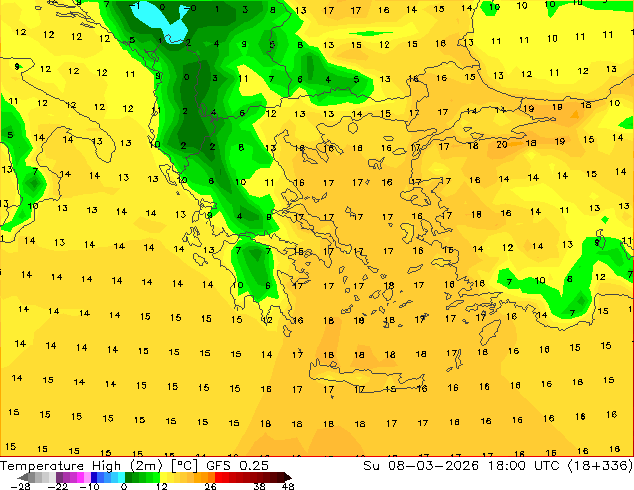Click the '48' legend scale label
The width and height of the screenshot is (634, 490).
(288, 486)
